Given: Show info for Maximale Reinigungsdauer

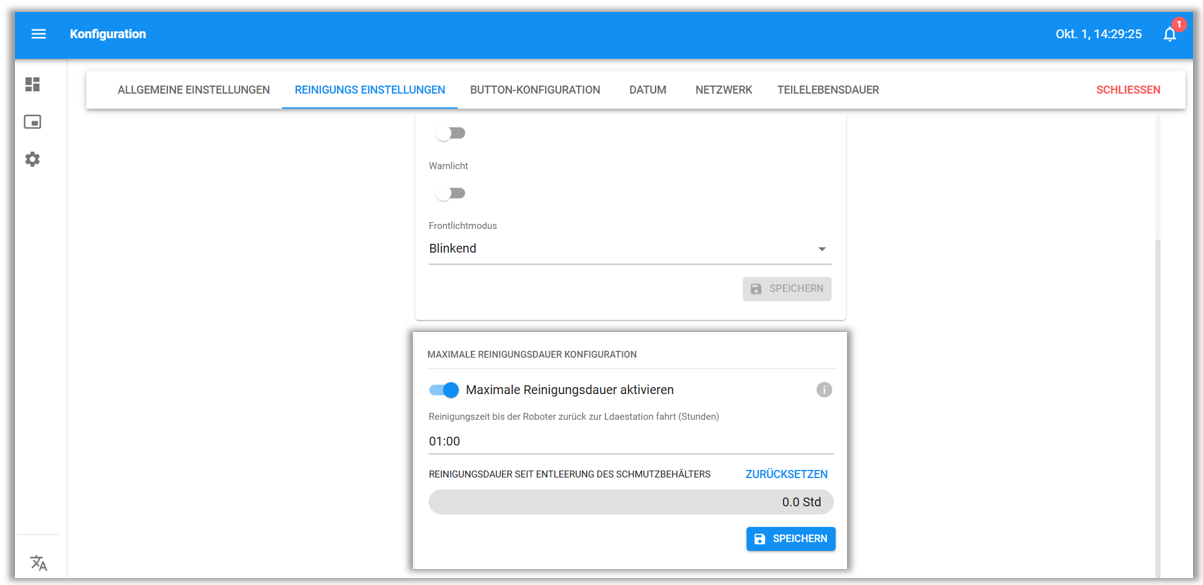Looking at the screenshot, I should tap(824, 390).
